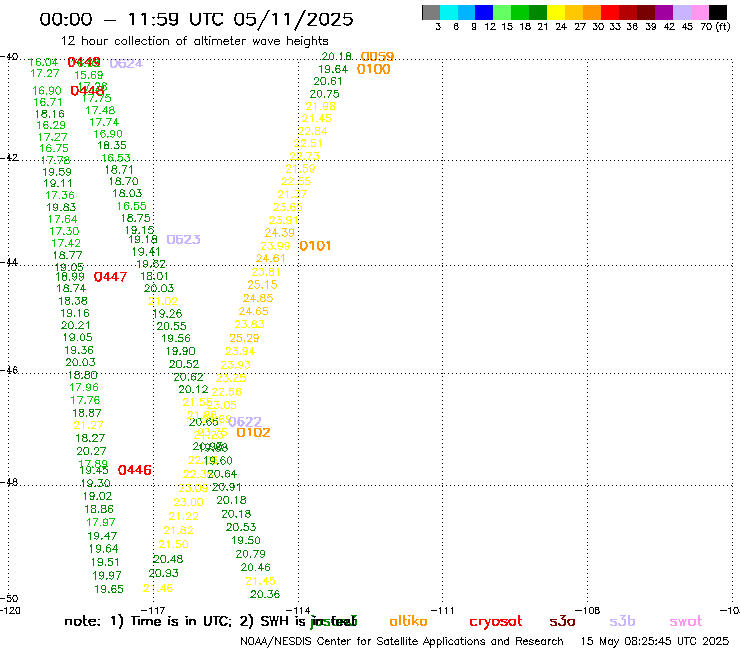Click the 15 May 08:25:45 UTC timestamp
The image size is (740, 650).
tap(655, 641)
